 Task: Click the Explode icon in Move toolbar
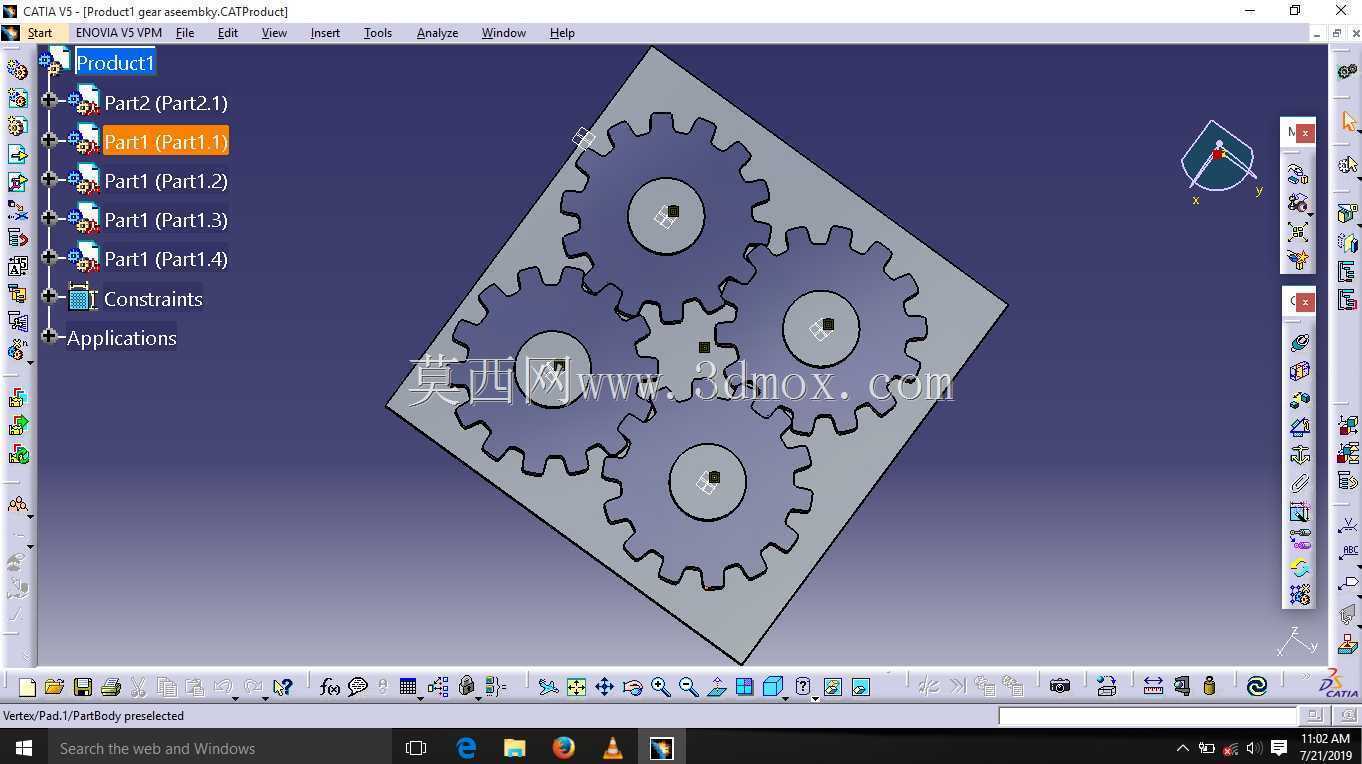click(x=1298, y=232)
